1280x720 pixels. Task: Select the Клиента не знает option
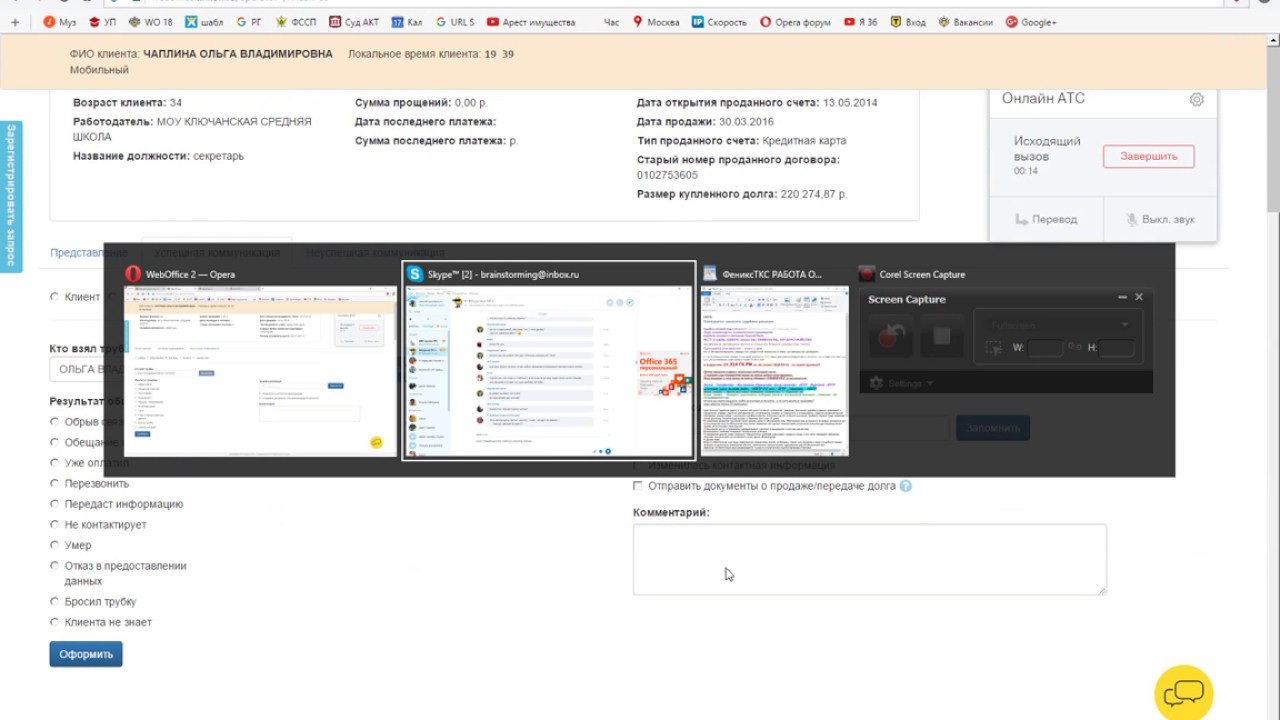tap(55, 622)
